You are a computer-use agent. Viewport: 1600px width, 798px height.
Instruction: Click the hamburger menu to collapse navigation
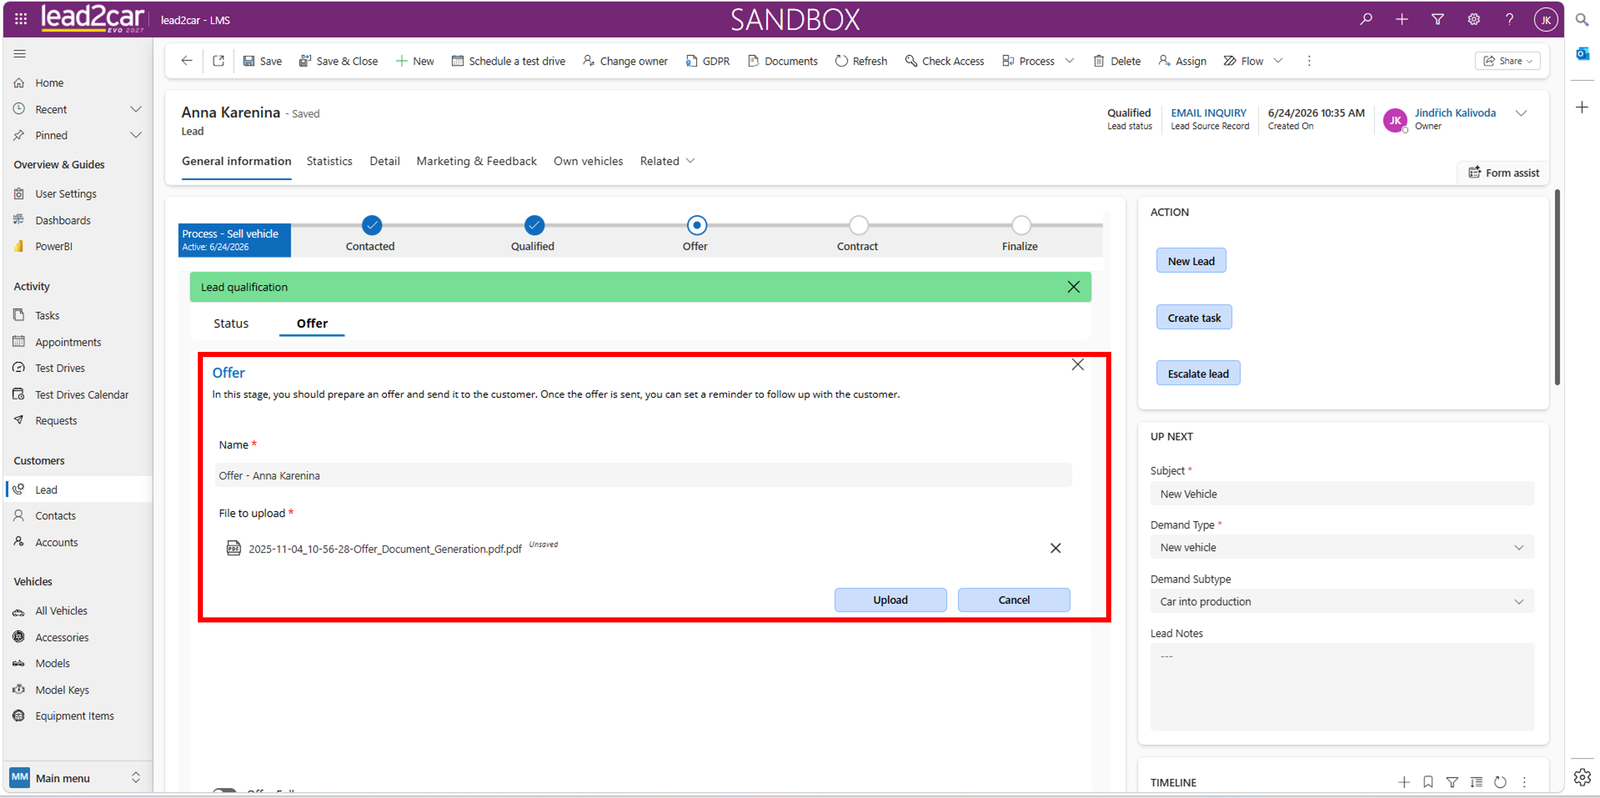click(20, 54)
